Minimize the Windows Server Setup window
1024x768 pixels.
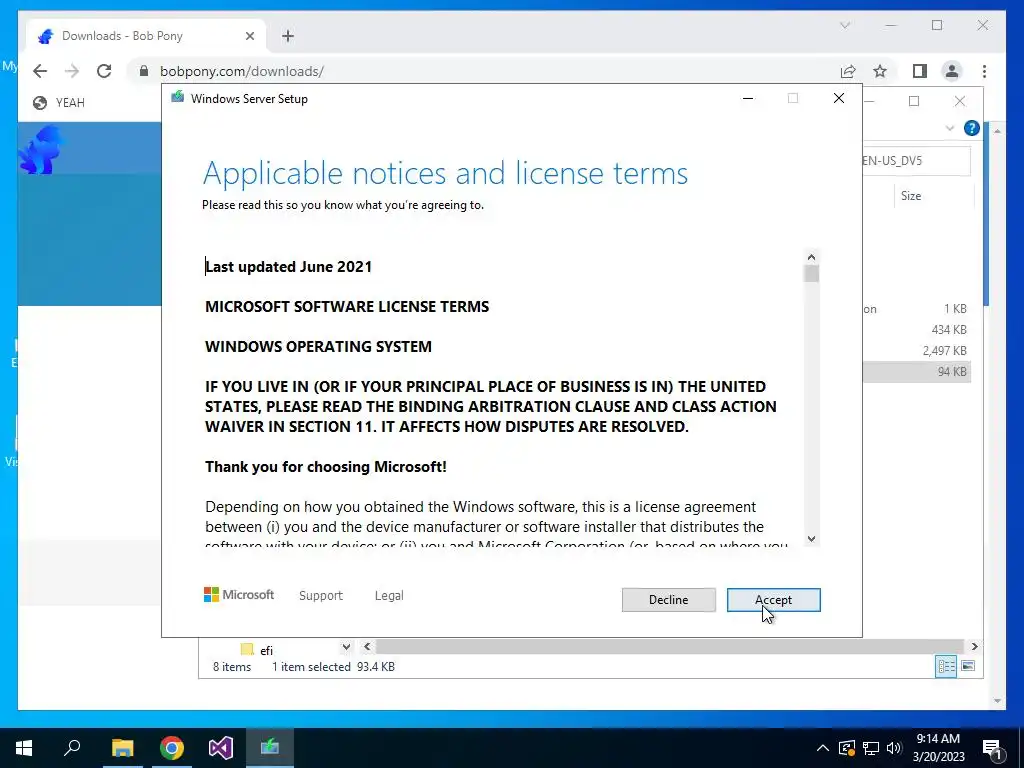(x=748, y=99)
